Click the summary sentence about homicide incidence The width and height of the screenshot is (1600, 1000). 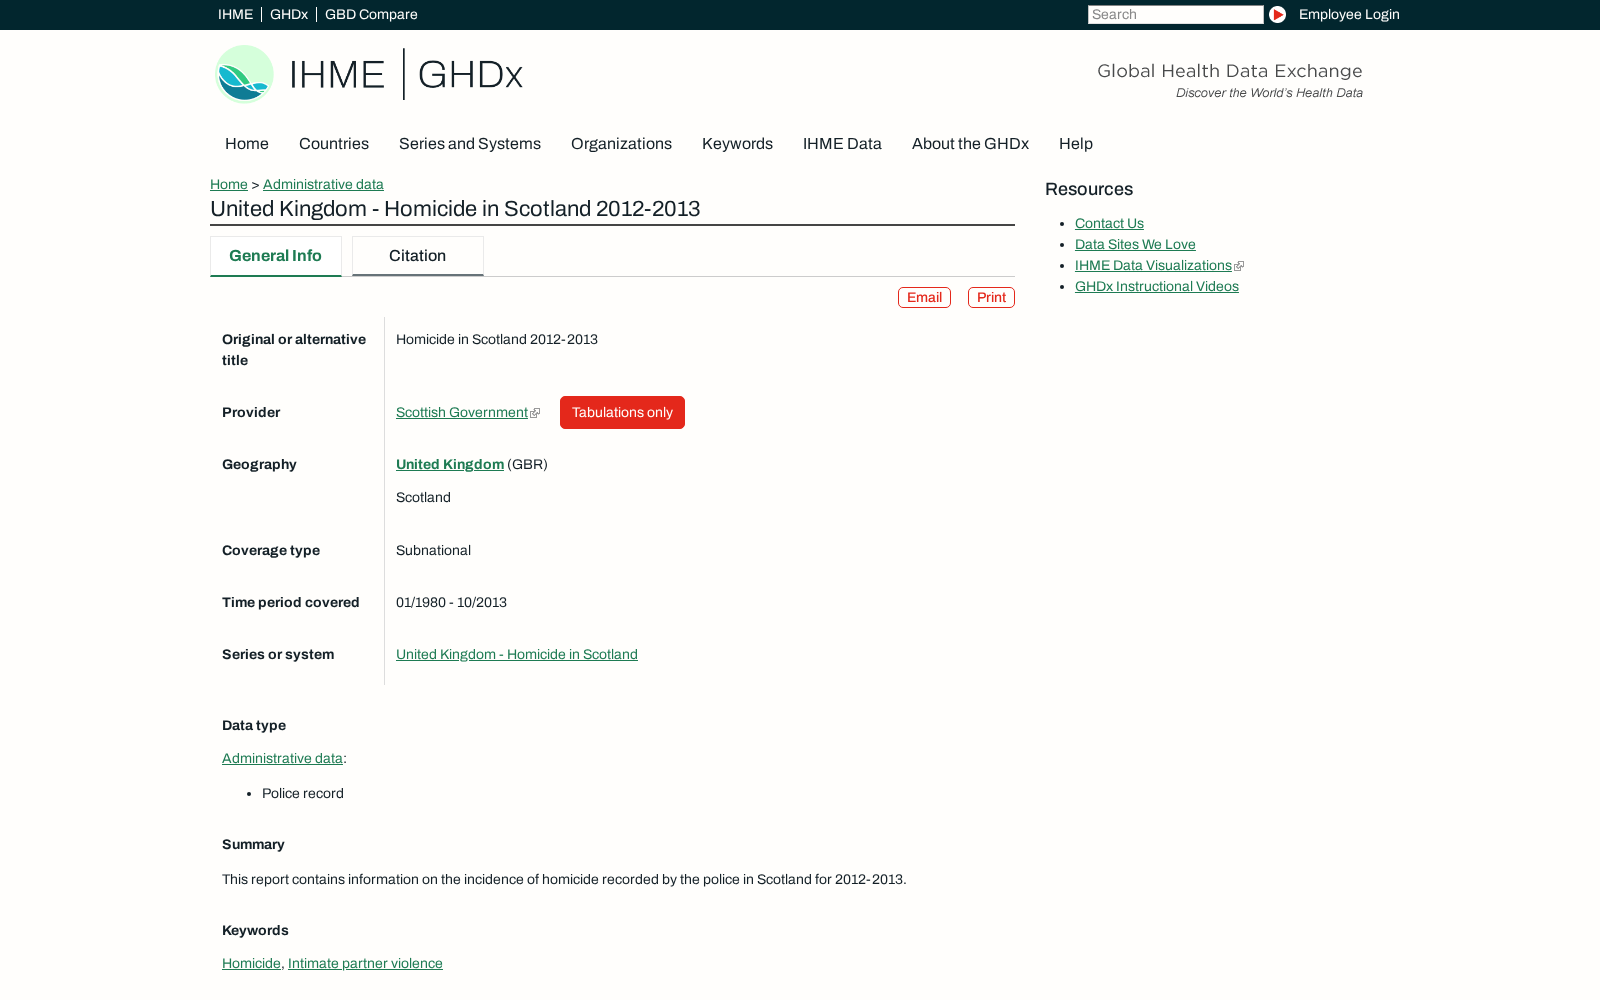click(564, 879)
